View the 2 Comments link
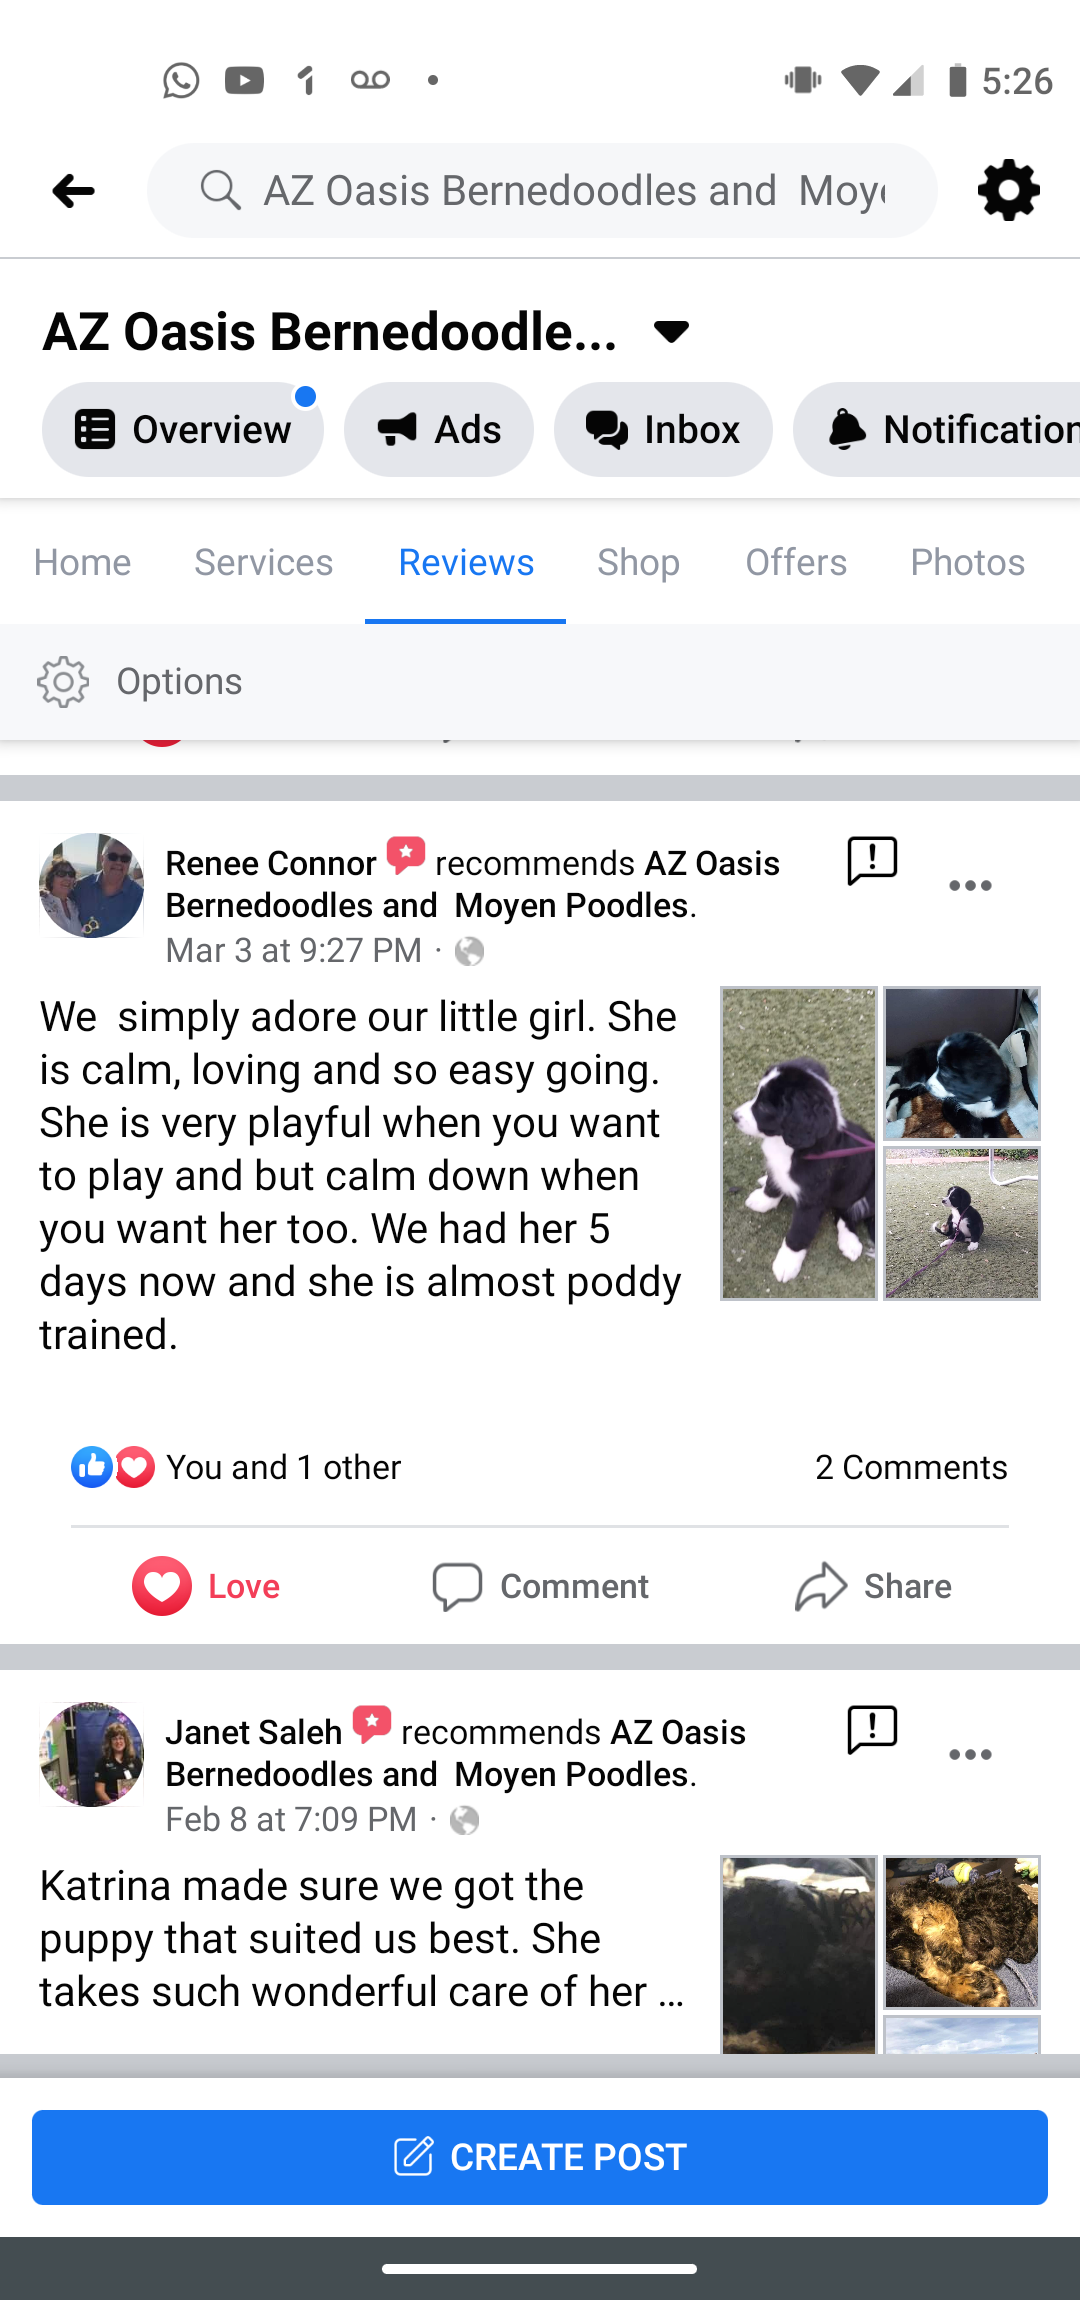Screen dimensions: 1080x2300 (911, 1467)
